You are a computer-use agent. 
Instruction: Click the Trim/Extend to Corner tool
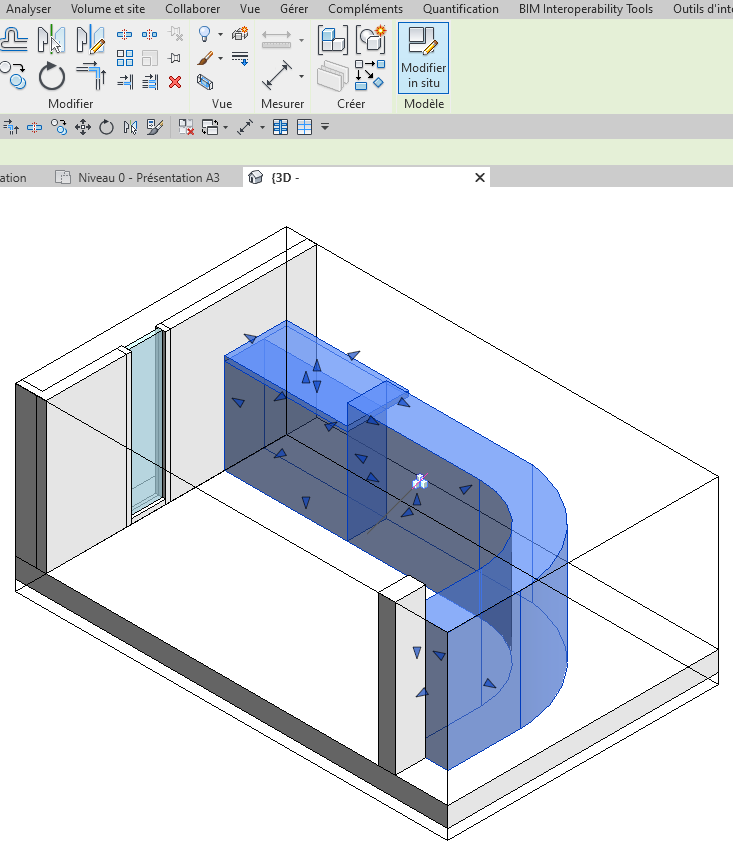pyautogui.click(x=90, y=76)
